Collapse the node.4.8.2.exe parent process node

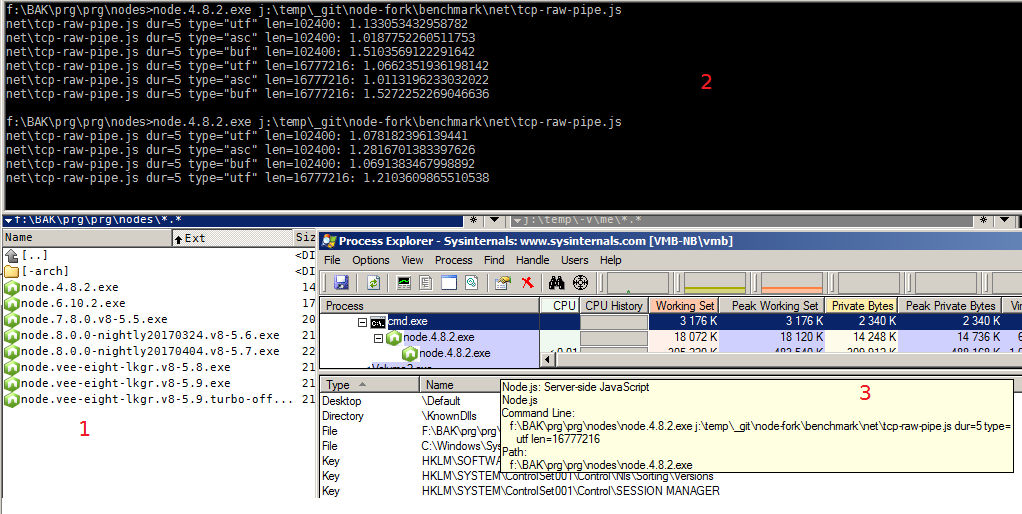coord(379,338)
